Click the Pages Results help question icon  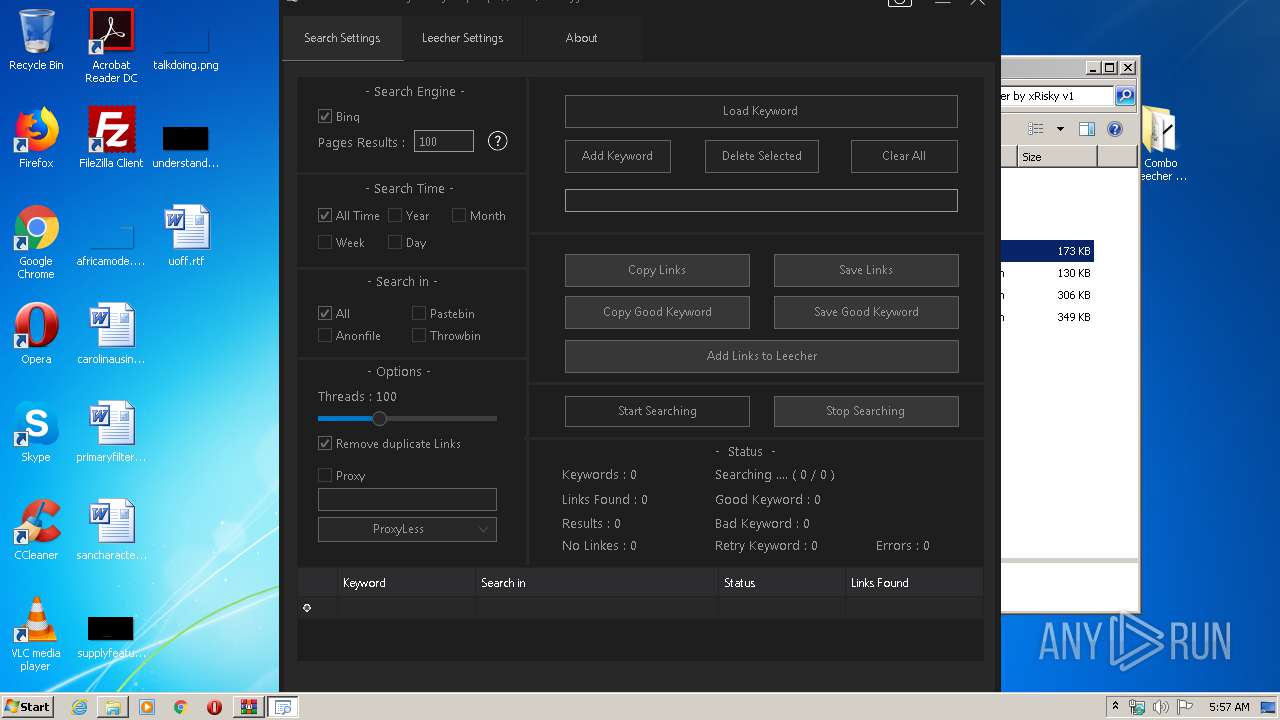497,141
